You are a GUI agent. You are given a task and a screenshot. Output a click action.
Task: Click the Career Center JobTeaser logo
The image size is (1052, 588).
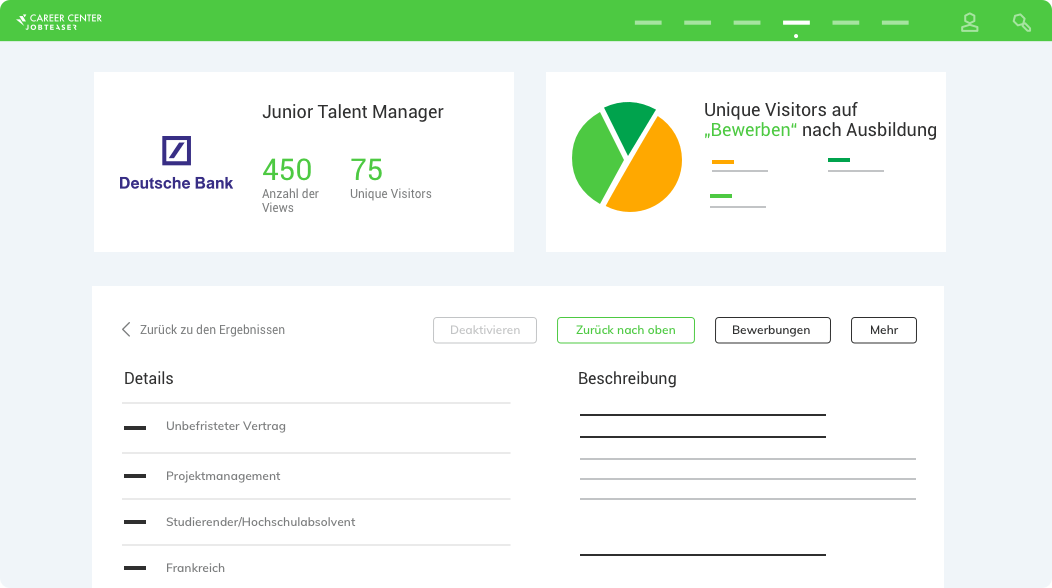click(x=59, y=21)
